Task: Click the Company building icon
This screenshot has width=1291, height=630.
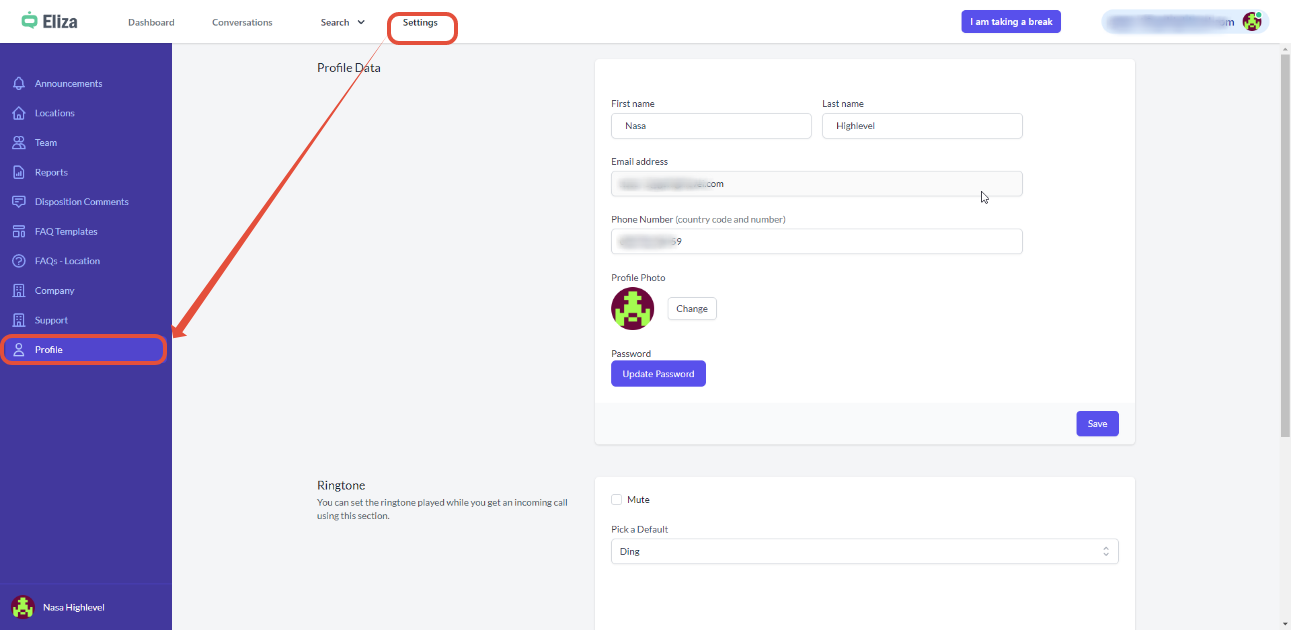Action: [18, 291]
